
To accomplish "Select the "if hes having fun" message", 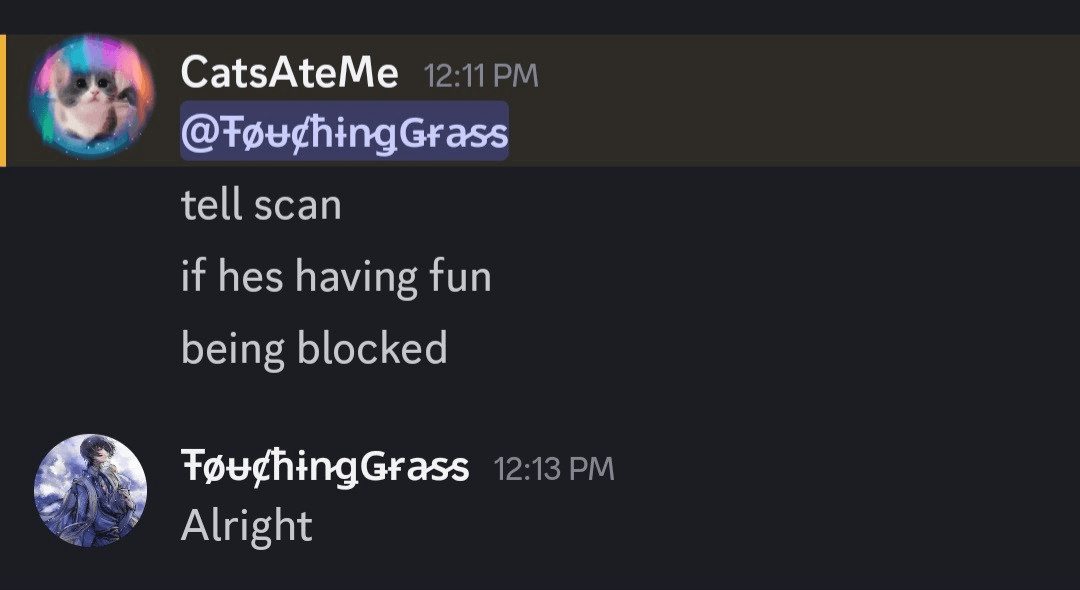I will (x=336, y=276).
